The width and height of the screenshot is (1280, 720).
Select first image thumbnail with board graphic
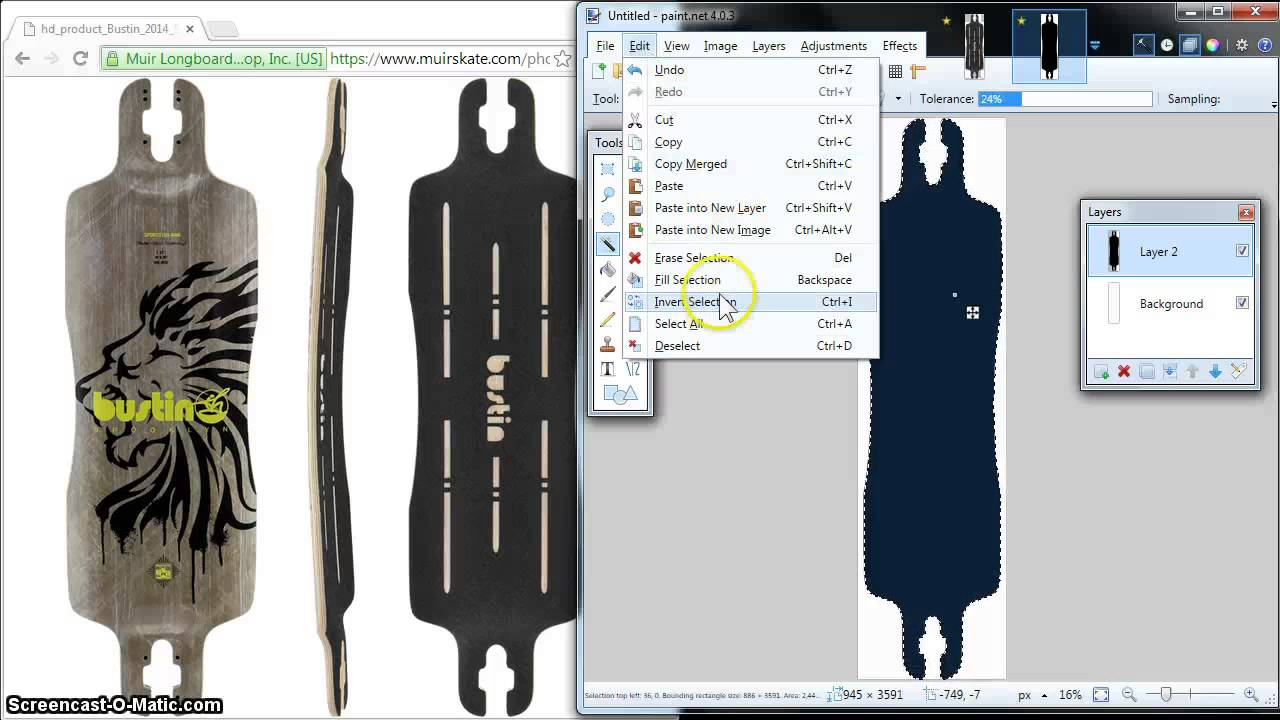coord(973,46)
